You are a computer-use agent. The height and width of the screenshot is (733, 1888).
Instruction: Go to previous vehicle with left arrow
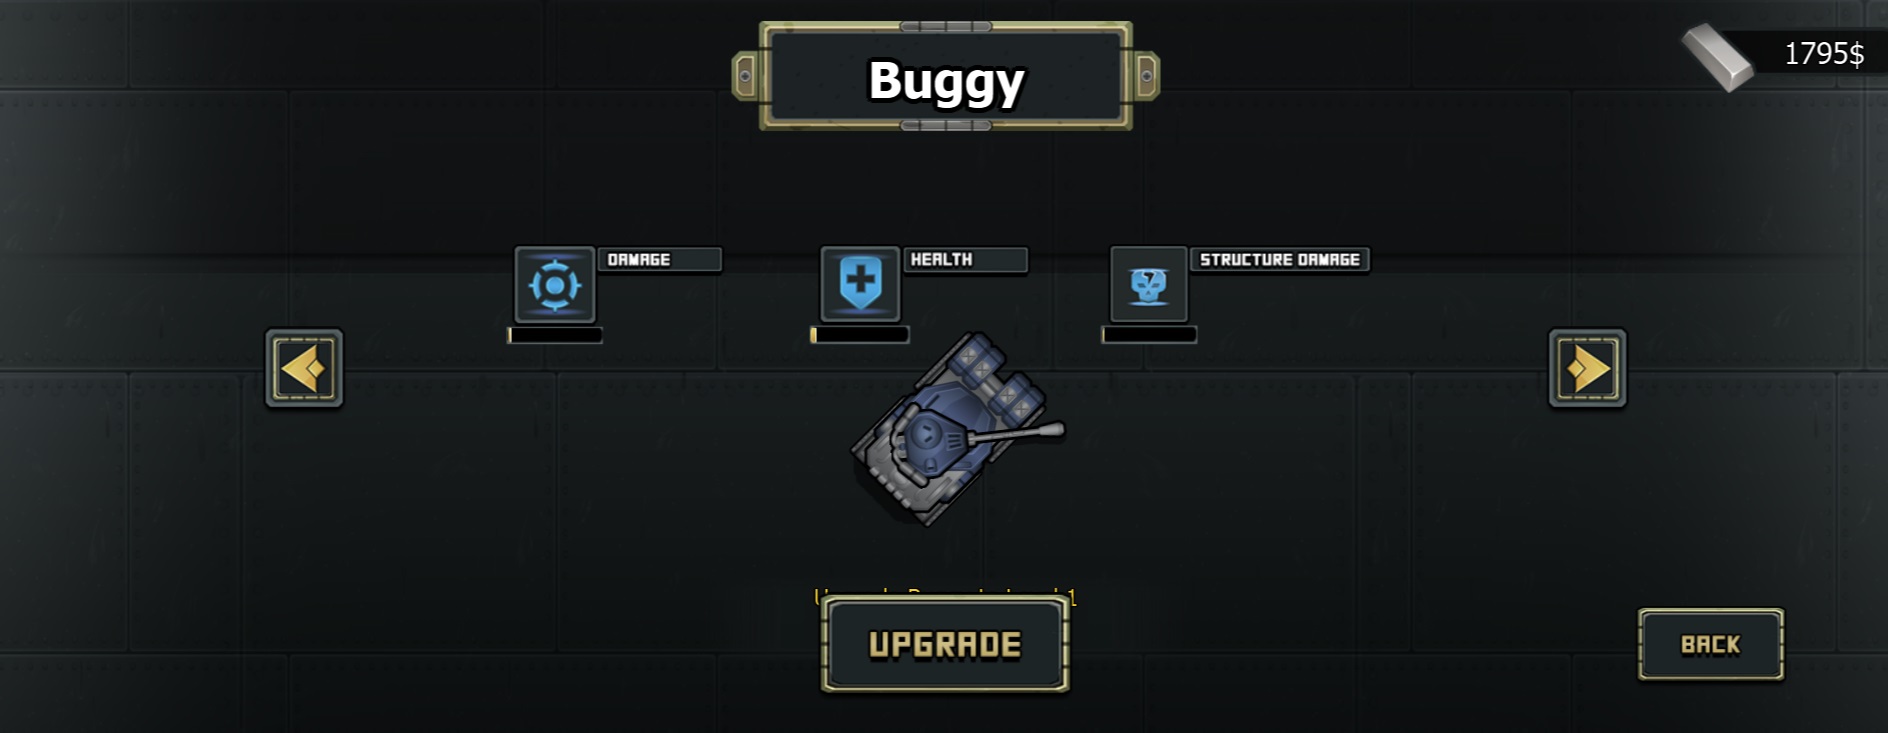click(x=304, y=368)
